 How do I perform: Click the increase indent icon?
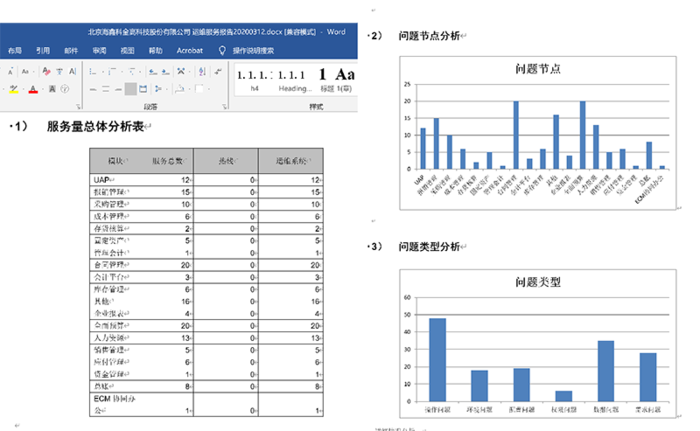166,71
